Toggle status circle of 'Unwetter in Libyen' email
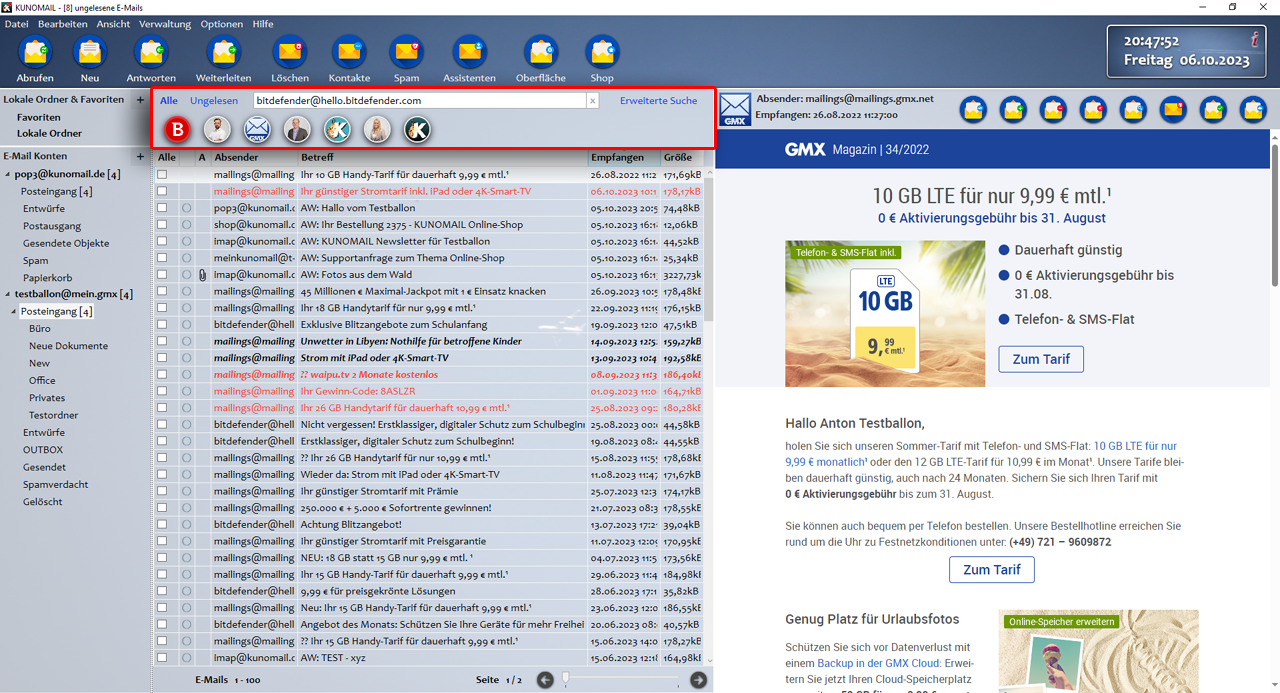Image resolution: width=1280 pixels, height=693 pixels. (186, 341)
